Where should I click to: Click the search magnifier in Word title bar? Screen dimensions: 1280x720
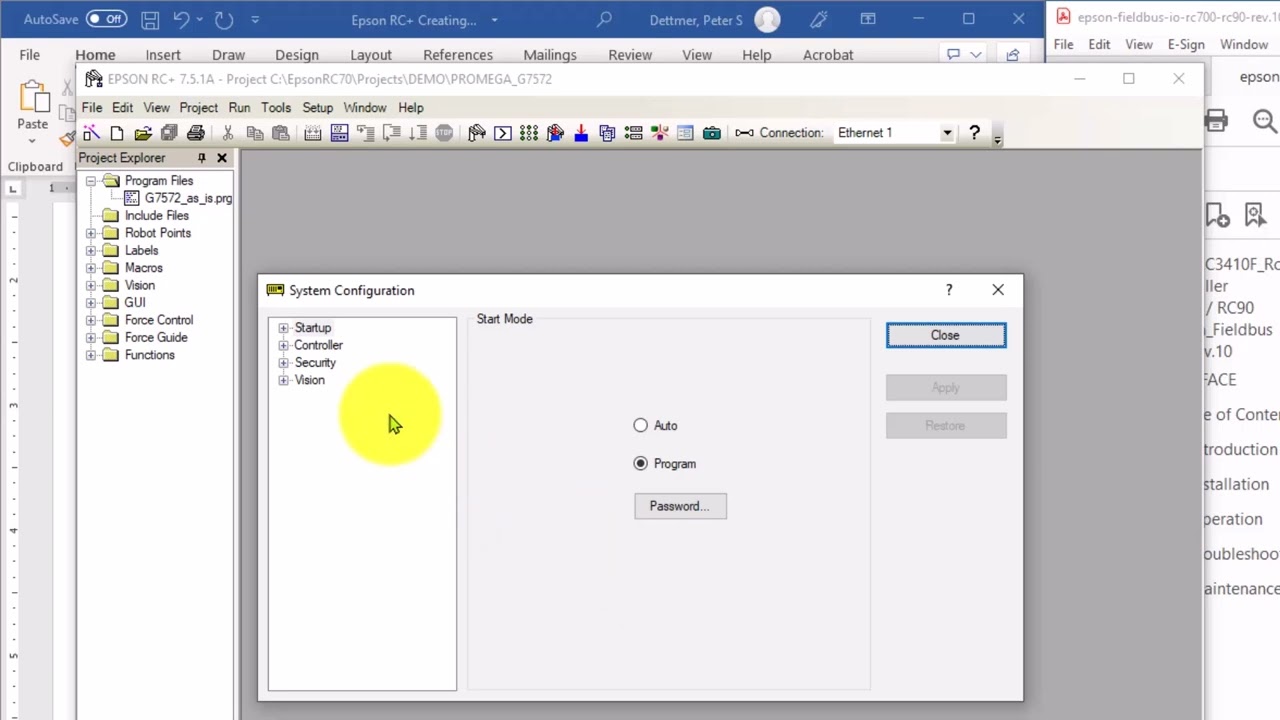604,19
